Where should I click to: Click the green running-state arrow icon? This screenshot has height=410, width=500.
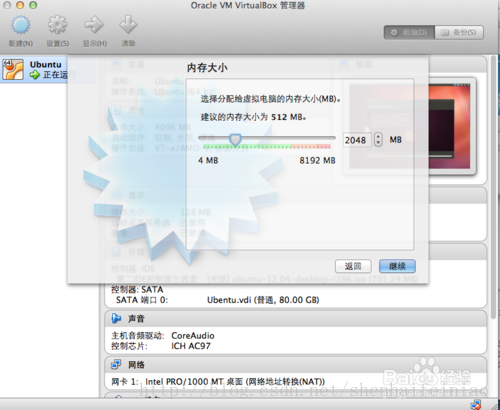[34, 75]
